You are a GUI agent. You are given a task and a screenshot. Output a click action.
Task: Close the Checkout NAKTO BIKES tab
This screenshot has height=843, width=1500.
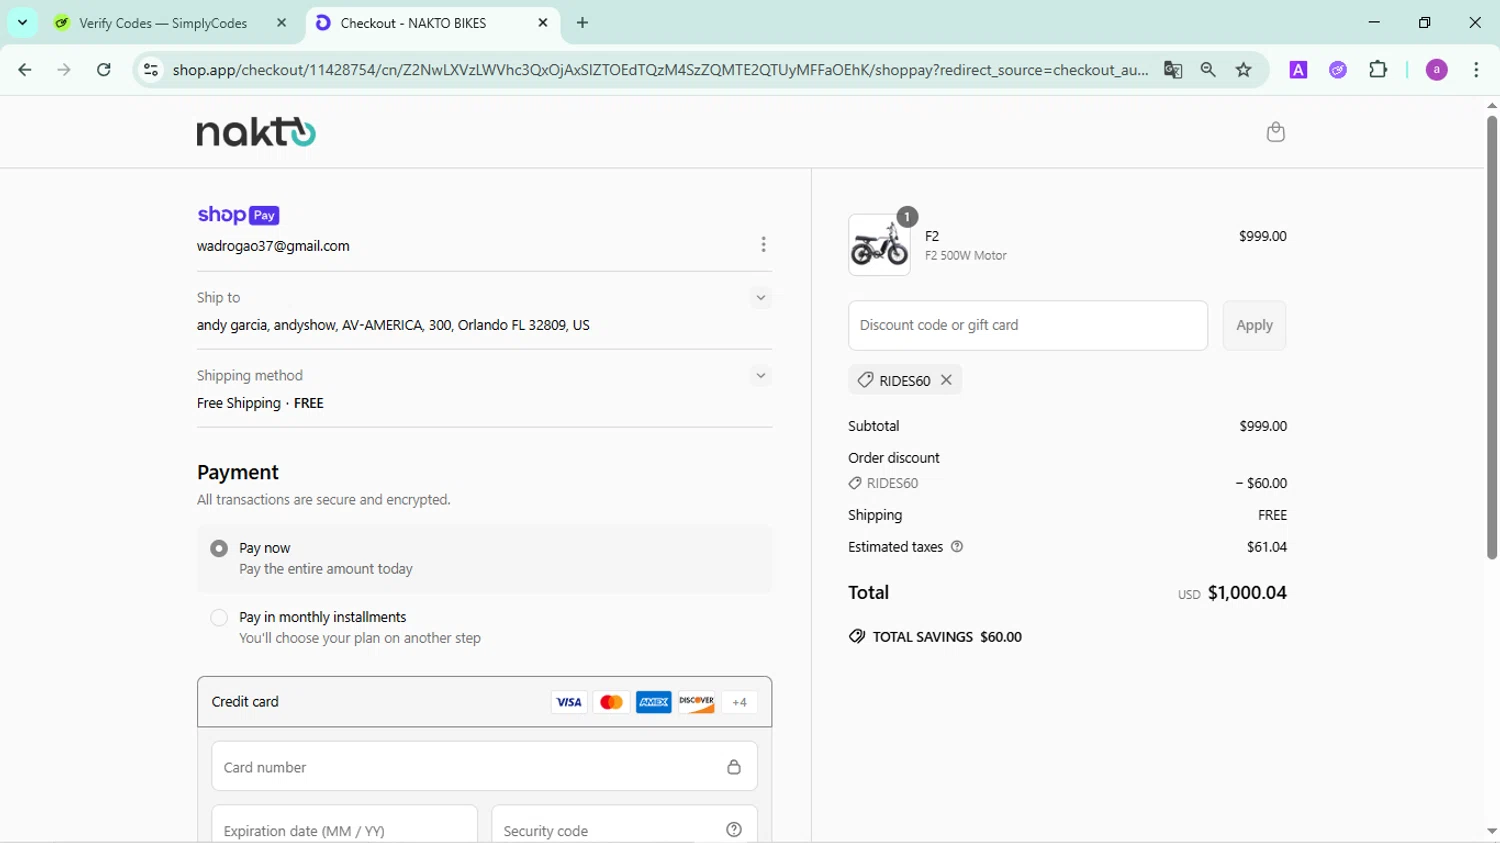543,23
